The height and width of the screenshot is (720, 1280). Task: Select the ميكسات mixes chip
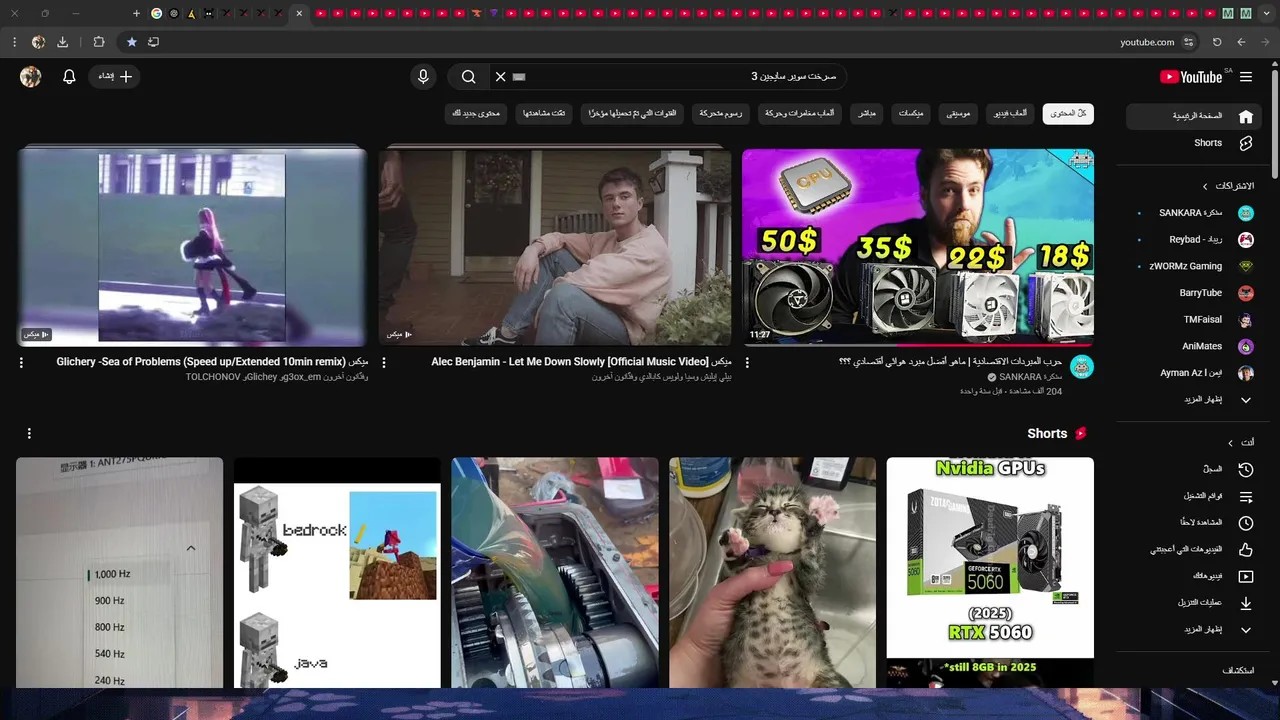point(911,114)
